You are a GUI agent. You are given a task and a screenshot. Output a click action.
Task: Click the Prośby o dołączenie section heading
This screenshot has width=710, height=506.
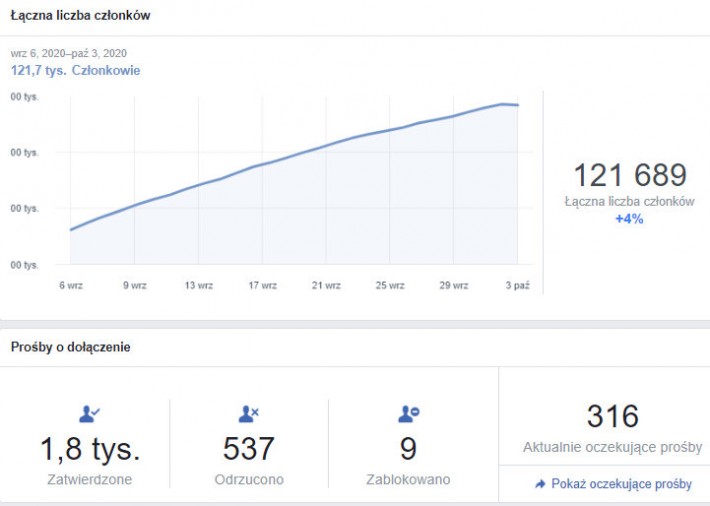70,347
